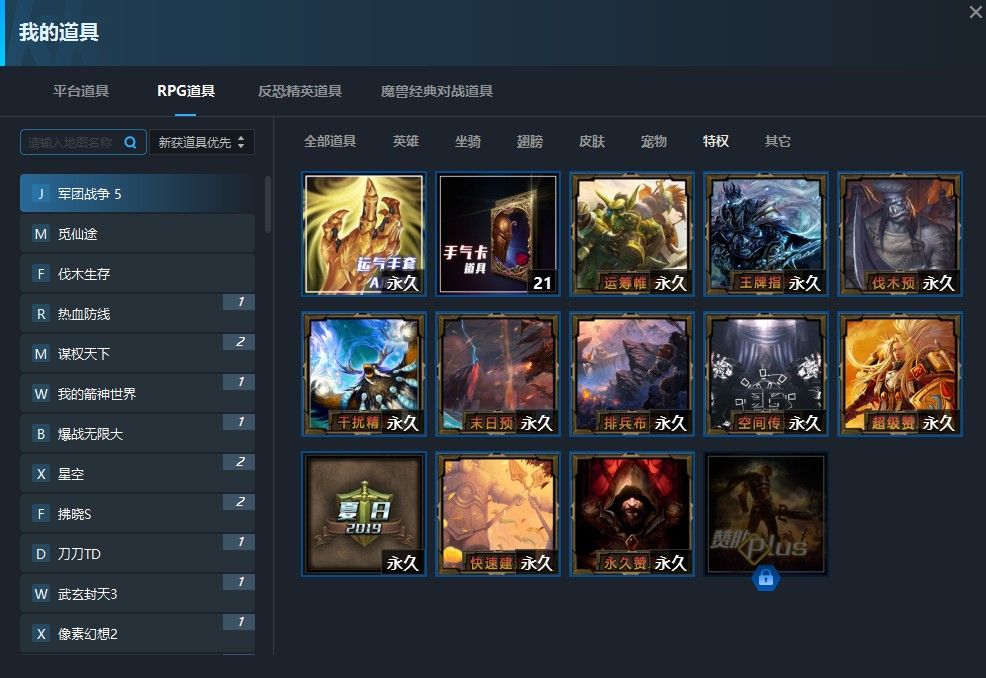This screenshot has width=986, height=678.
Task: Select the 超级赞 permanent item
Action: point(900,374)
